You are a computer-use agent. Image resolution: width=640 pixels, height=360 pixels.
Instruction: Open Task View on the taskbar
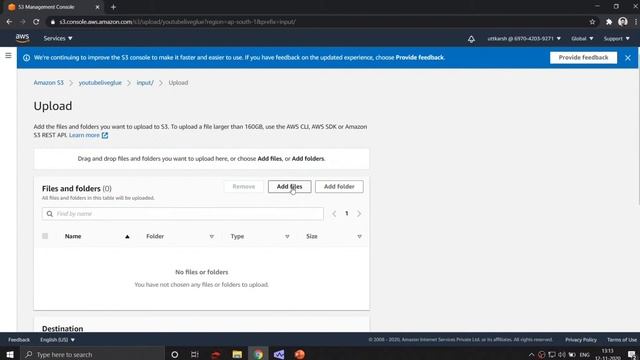pos(195,354)
